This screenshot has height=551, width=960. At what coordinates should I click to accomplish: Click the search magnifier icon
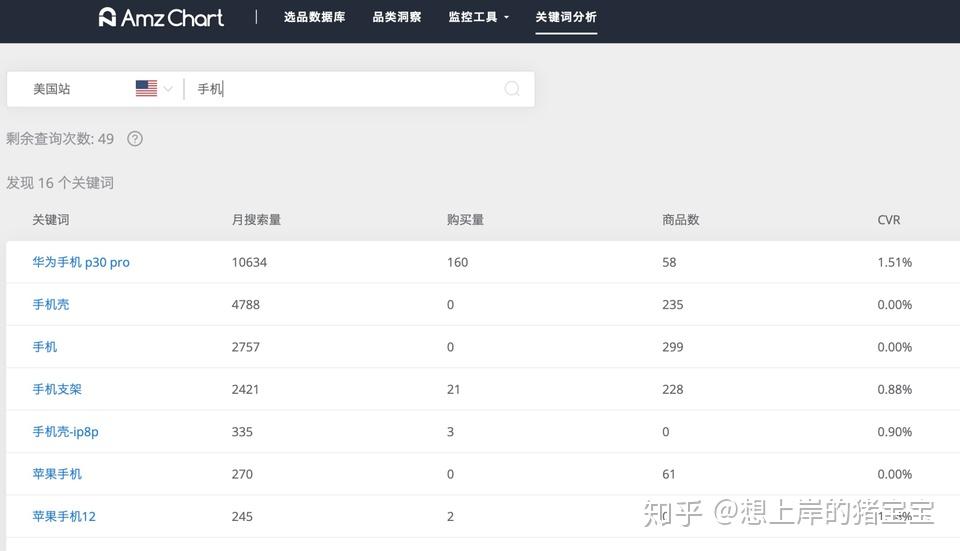click(512, 89)
